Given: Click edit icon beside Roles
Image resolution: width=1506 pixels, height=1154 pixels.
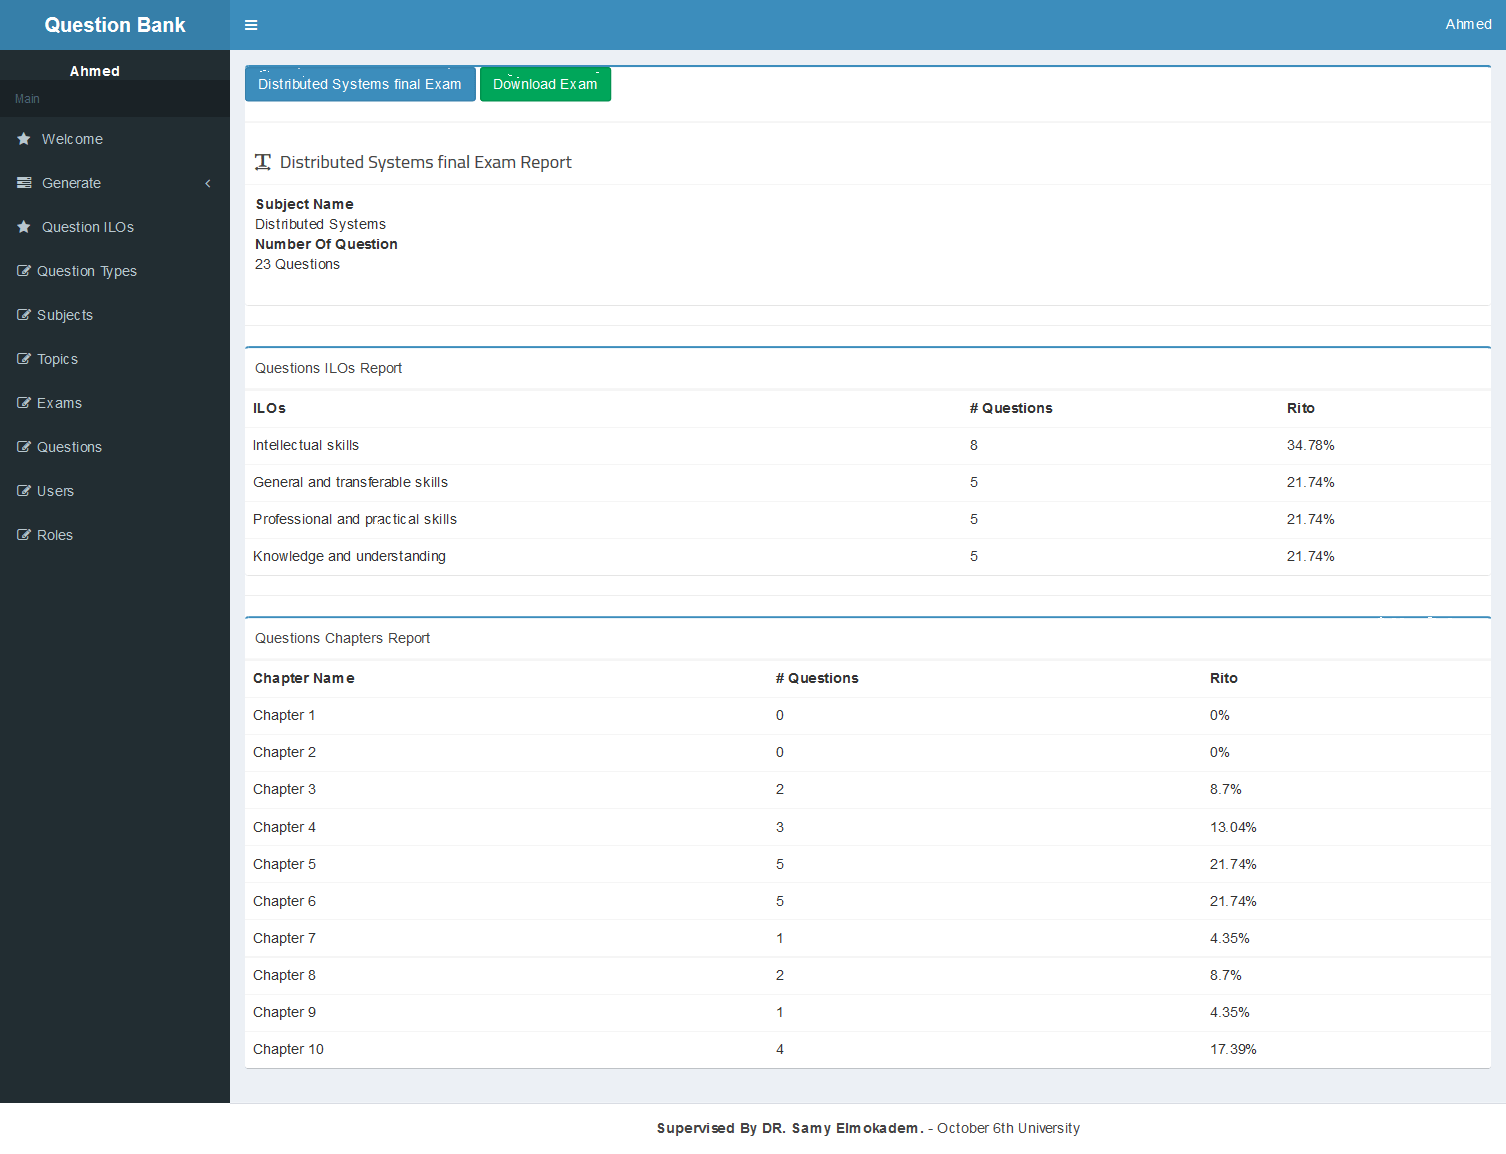Looking at the screenshot, I should (24, 535).
